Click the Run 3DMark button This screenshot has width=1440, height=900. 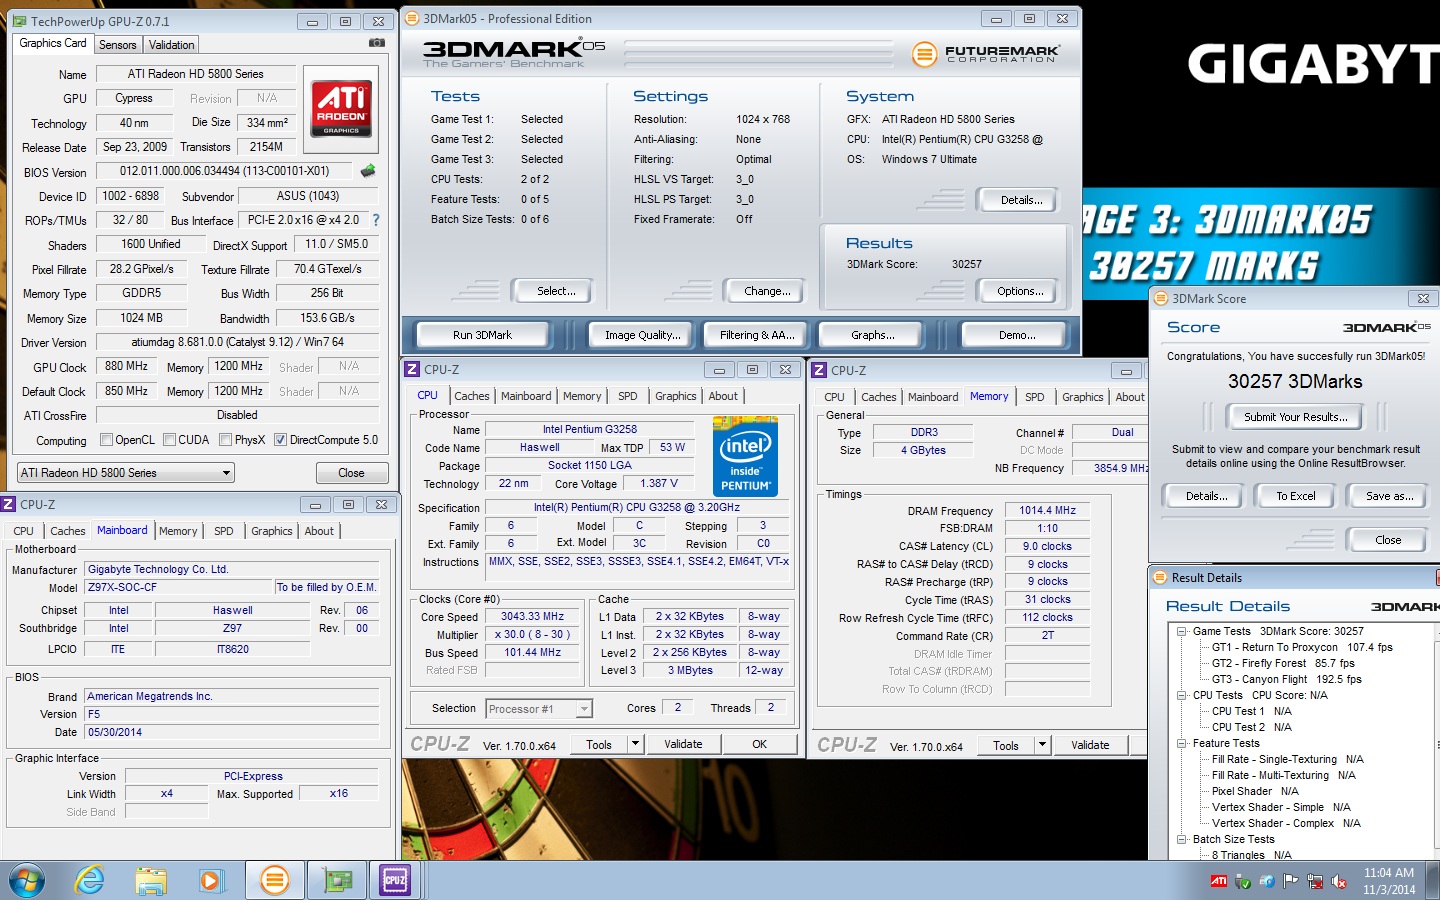(x=482, y=335)
